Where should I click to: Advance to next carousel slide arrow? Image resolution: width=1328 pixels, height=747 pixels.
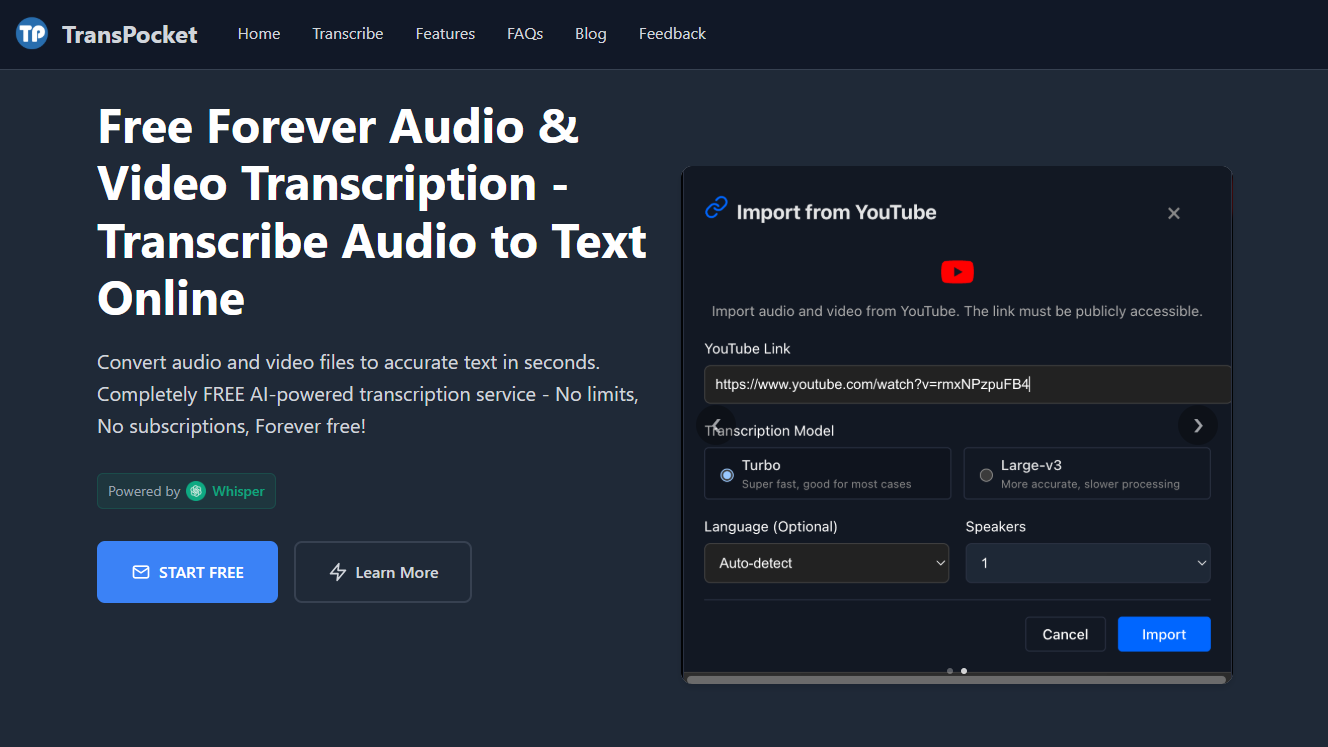[1198, 425]
